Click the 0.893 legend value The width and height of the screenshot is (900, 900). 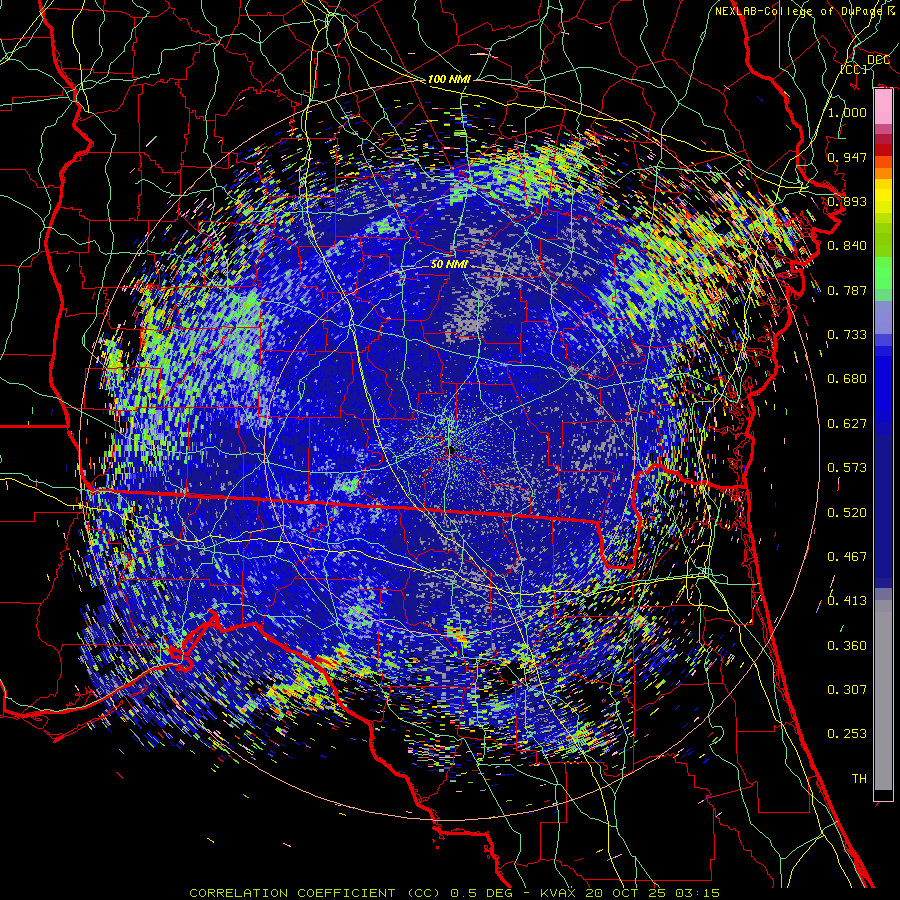click(x=847, y=201)
